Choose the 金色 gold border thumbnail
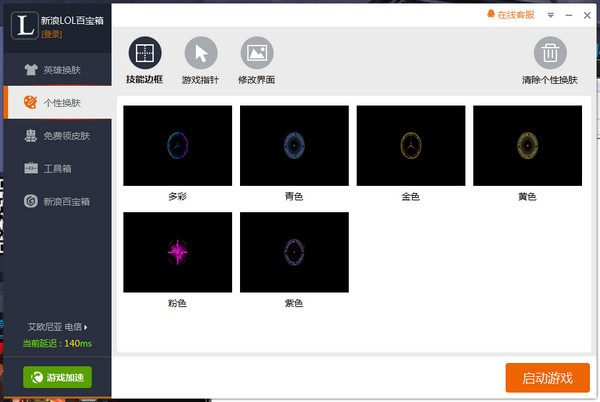Viewport: 600px width, 402px height. click(x=411, y=146)
